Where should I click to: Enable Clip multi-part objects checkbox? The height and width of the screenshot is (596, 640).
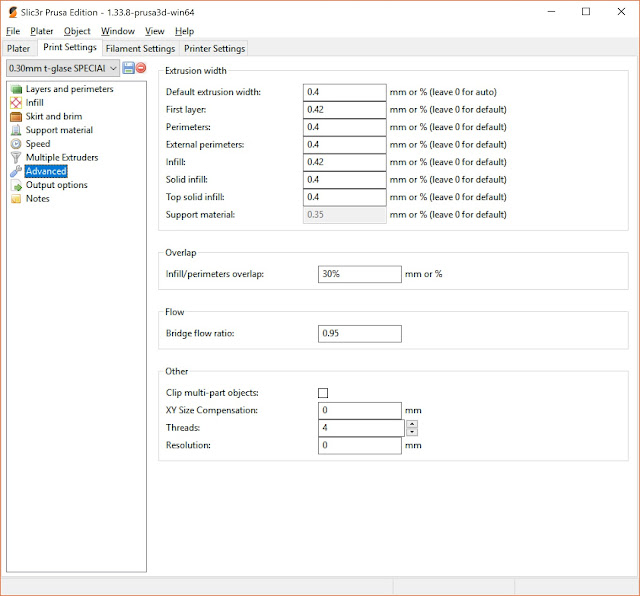(323, 393)
